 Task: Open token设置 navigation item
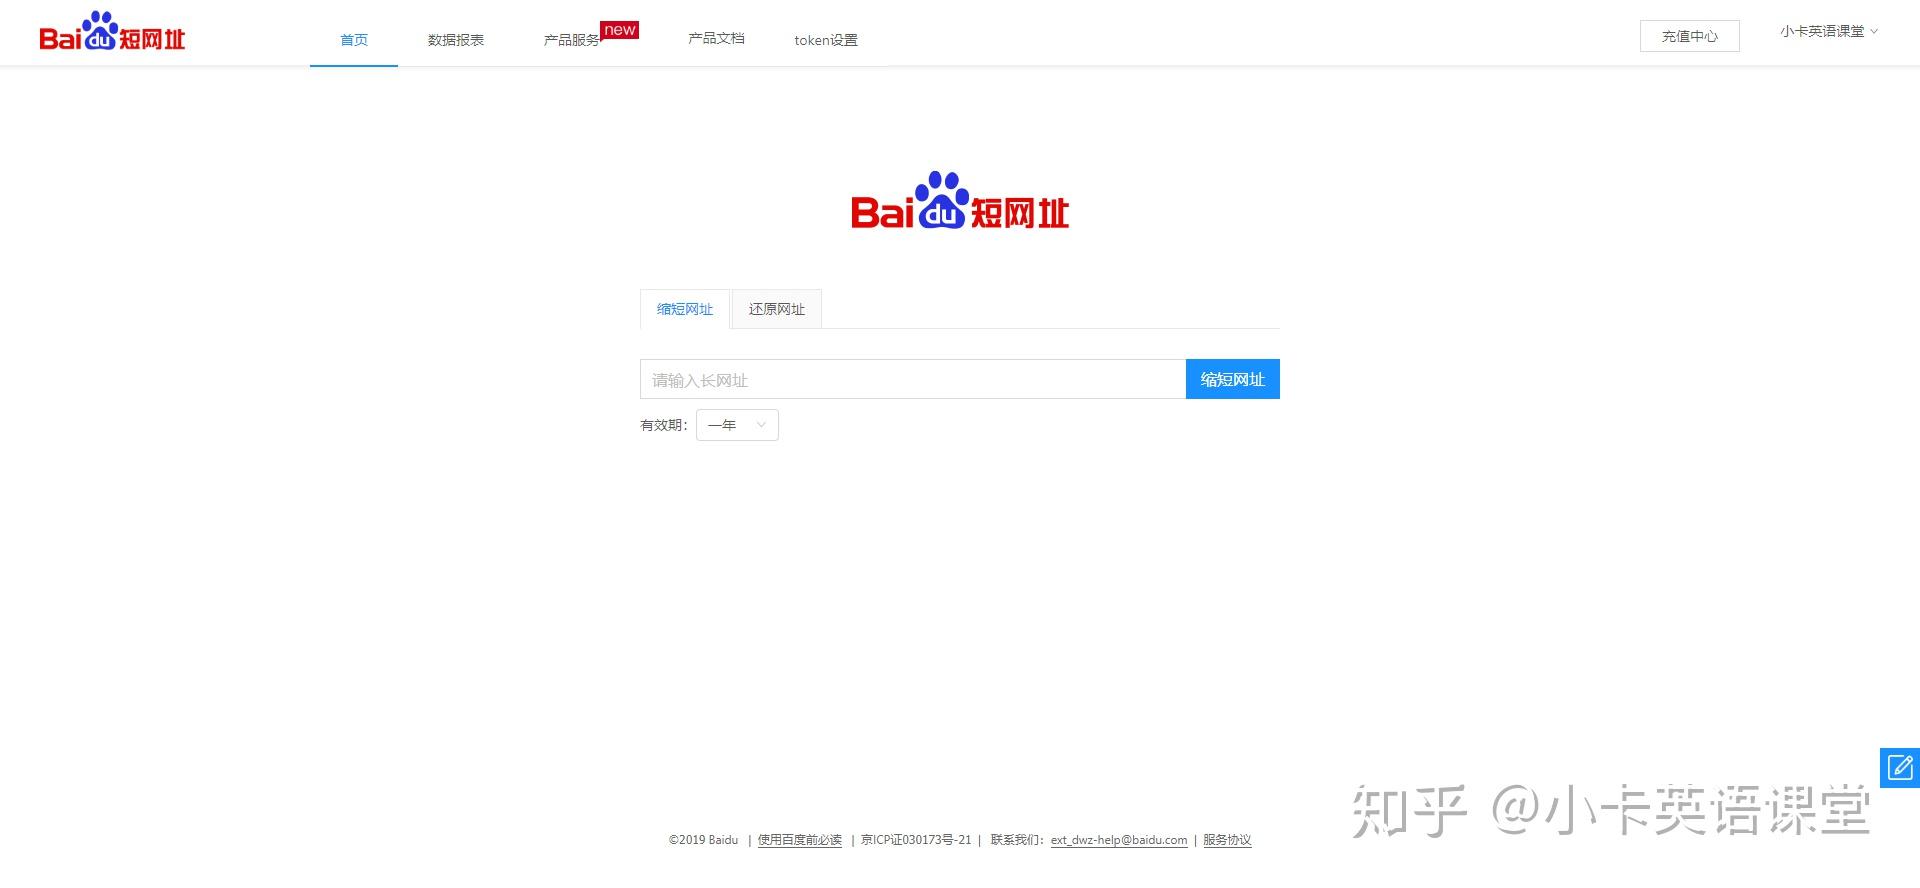(826, 40)
